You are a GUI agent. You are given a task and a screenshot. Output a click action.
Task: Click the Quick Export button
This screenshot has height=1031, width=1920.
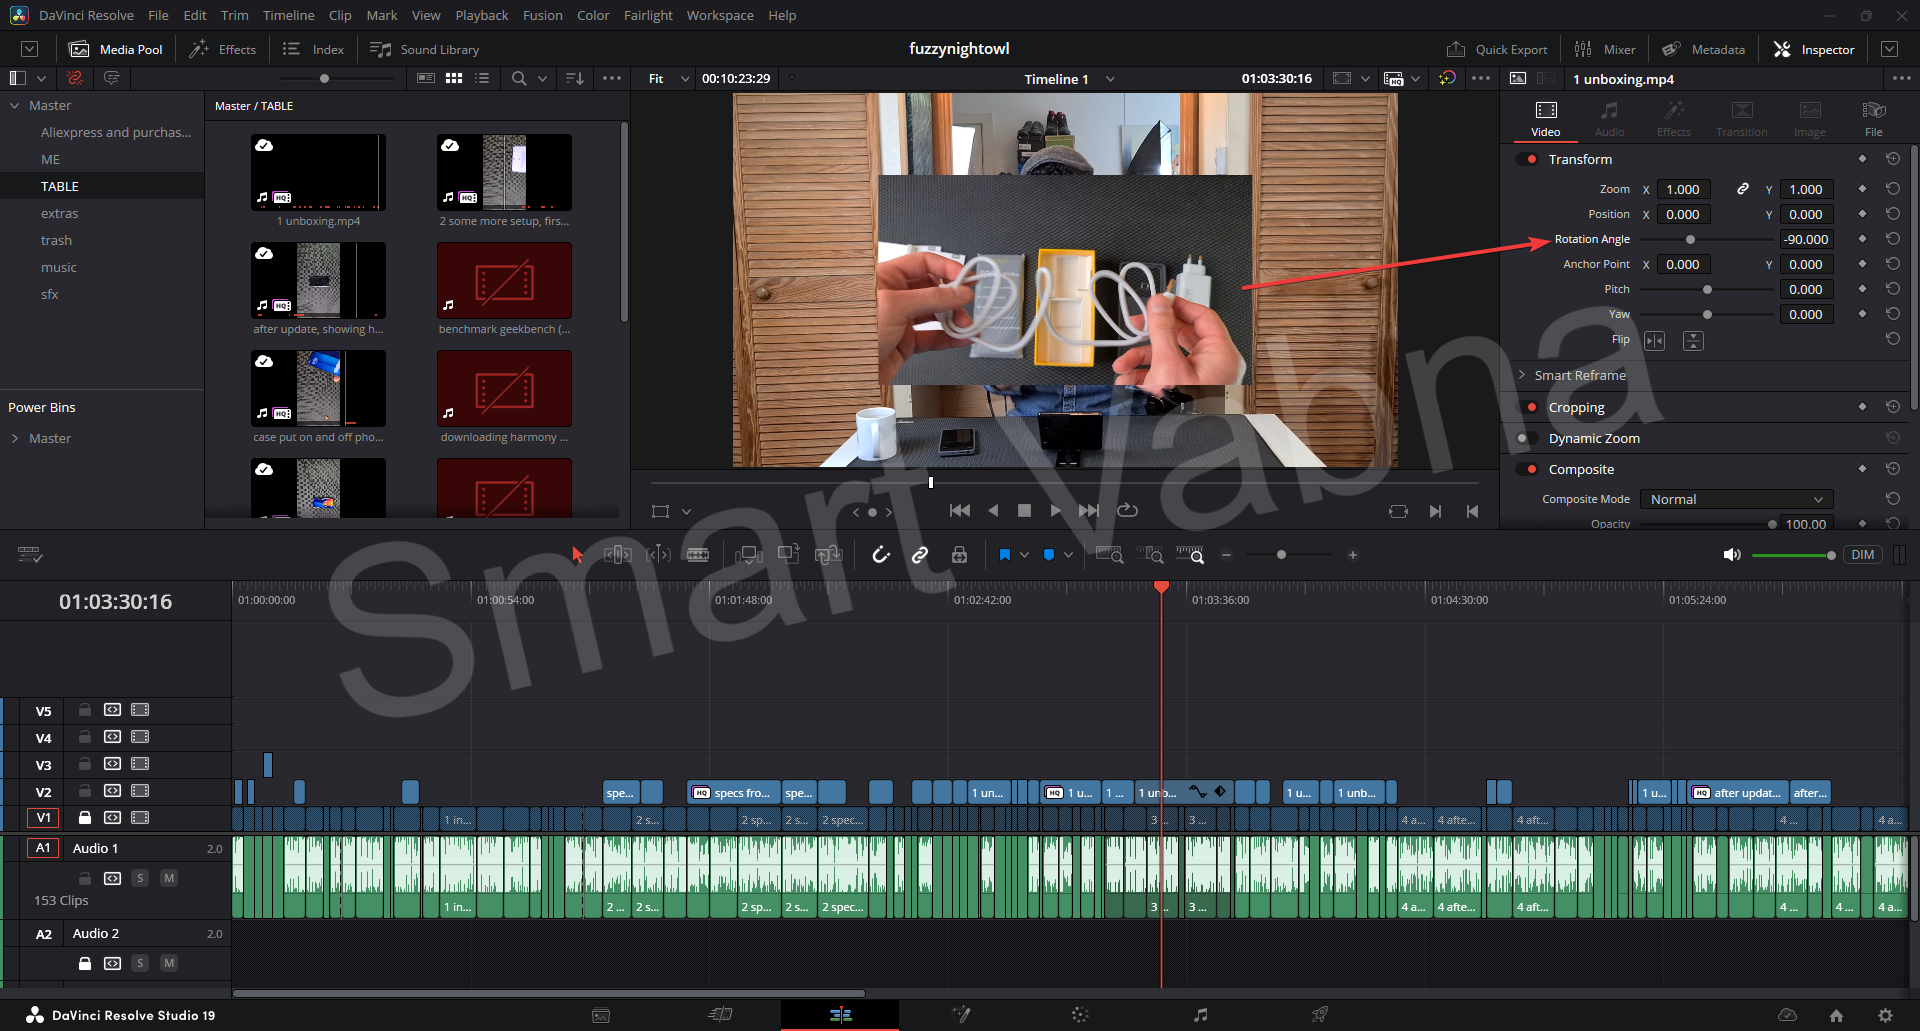(1497, 49)
